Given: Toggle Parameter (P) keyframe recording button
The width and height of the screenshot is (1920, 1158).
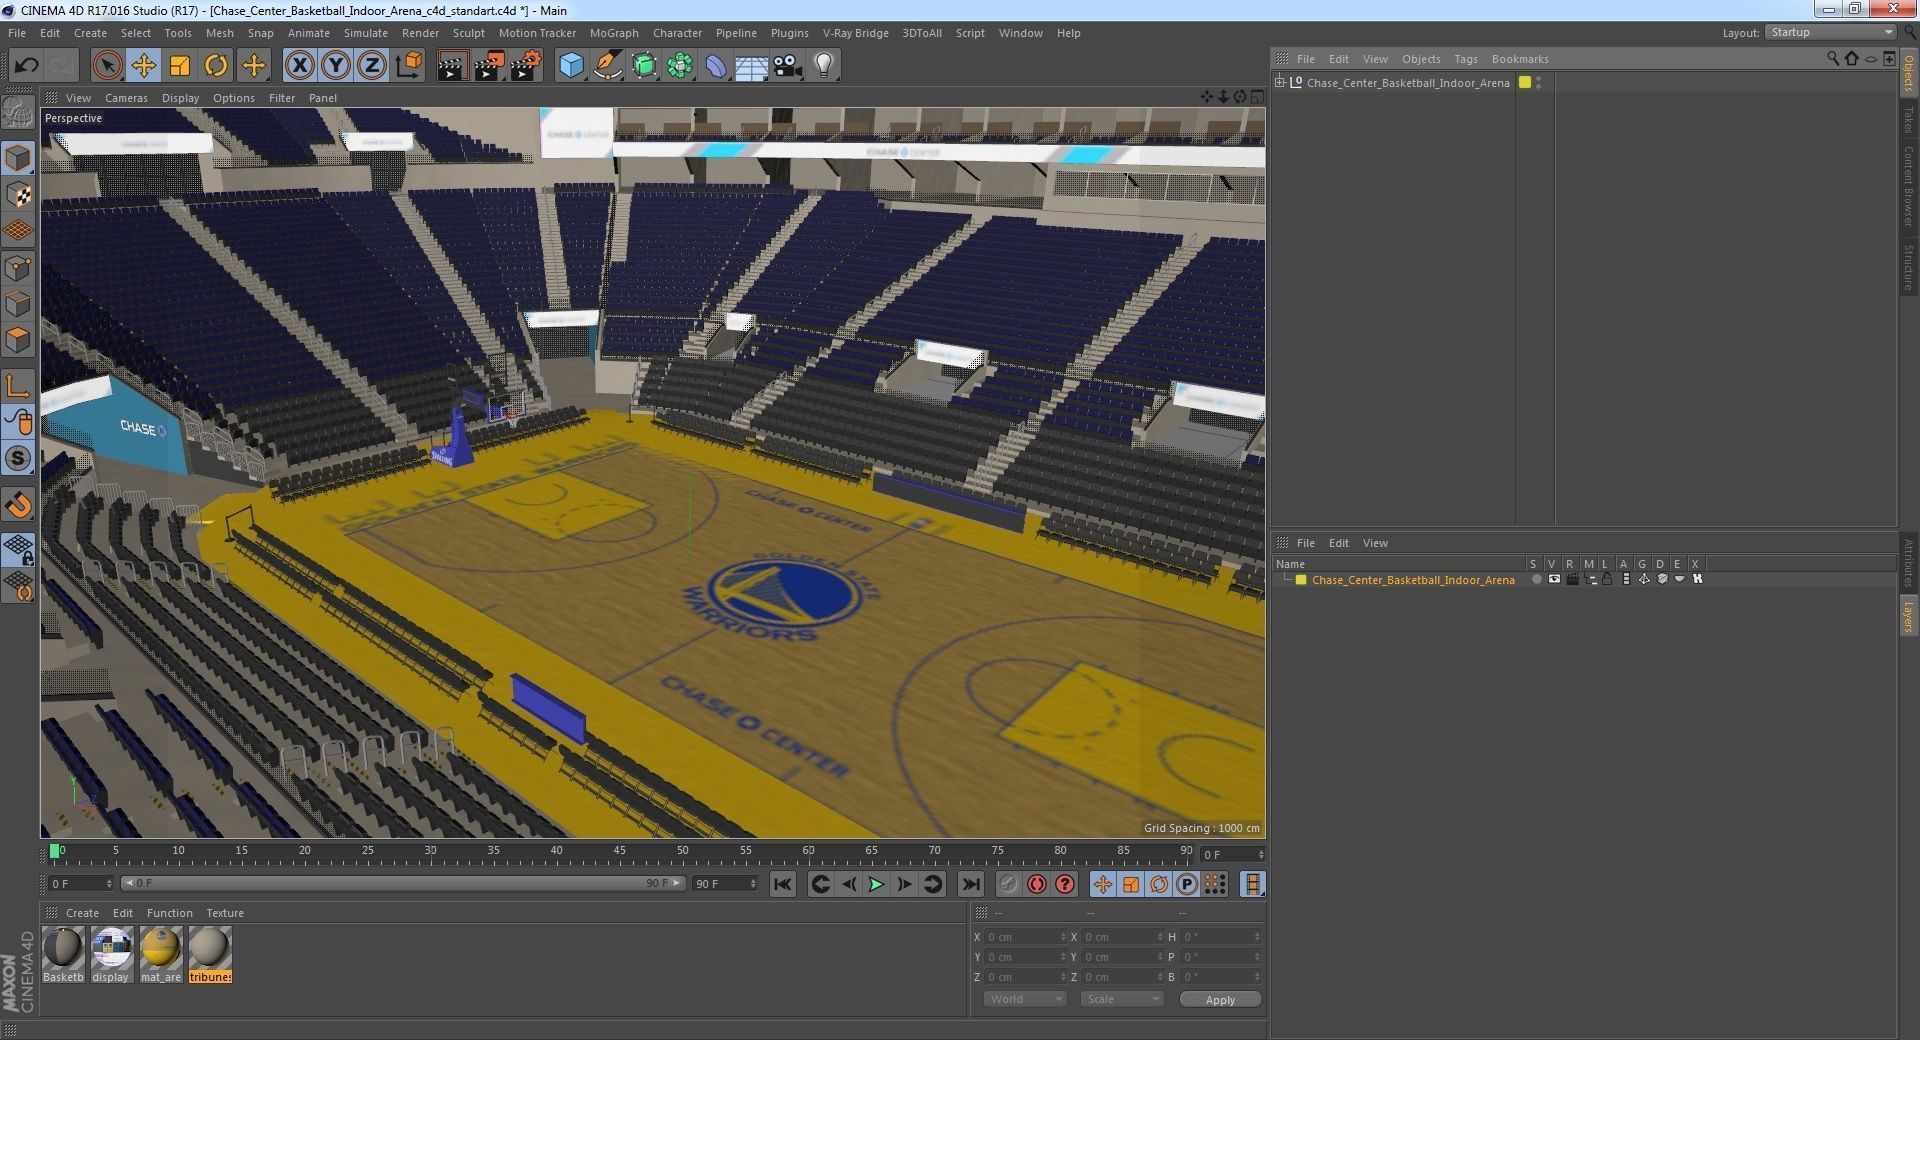Looking at the screenshot, I should click(x=1186, y=884).
